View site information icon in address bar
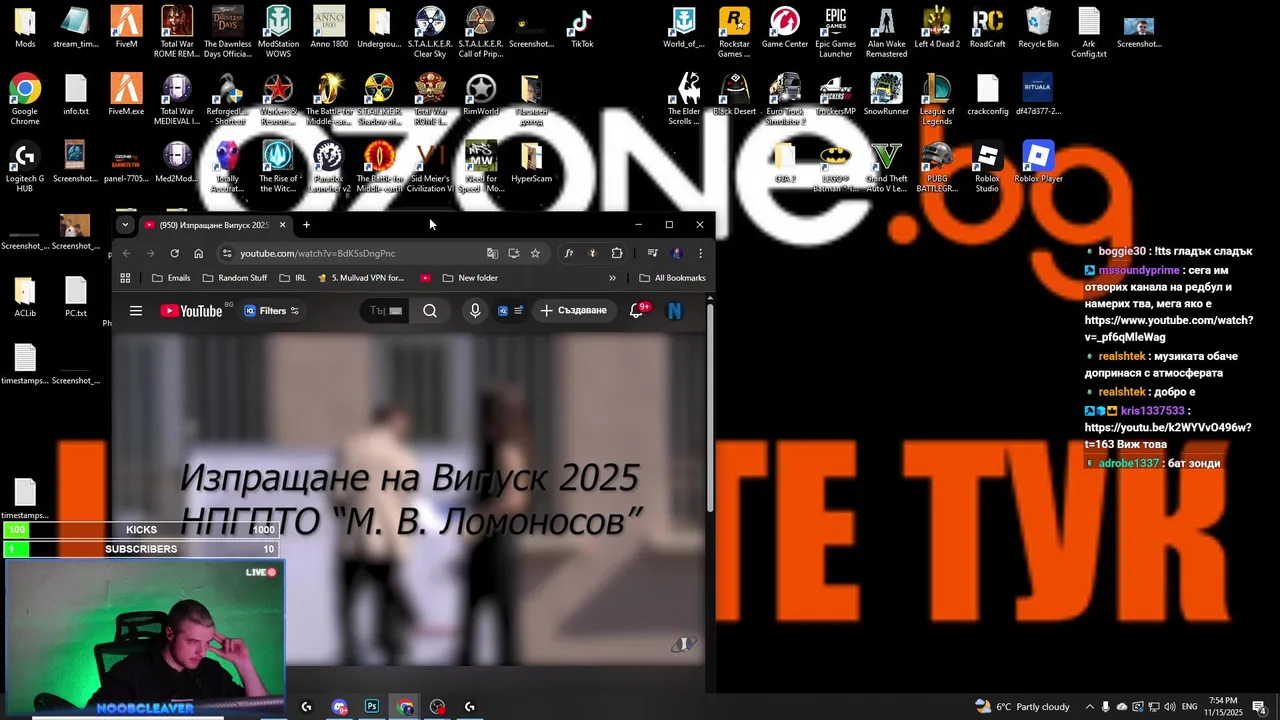Viewport: 1280px width, 720px height. coord(227,253)
